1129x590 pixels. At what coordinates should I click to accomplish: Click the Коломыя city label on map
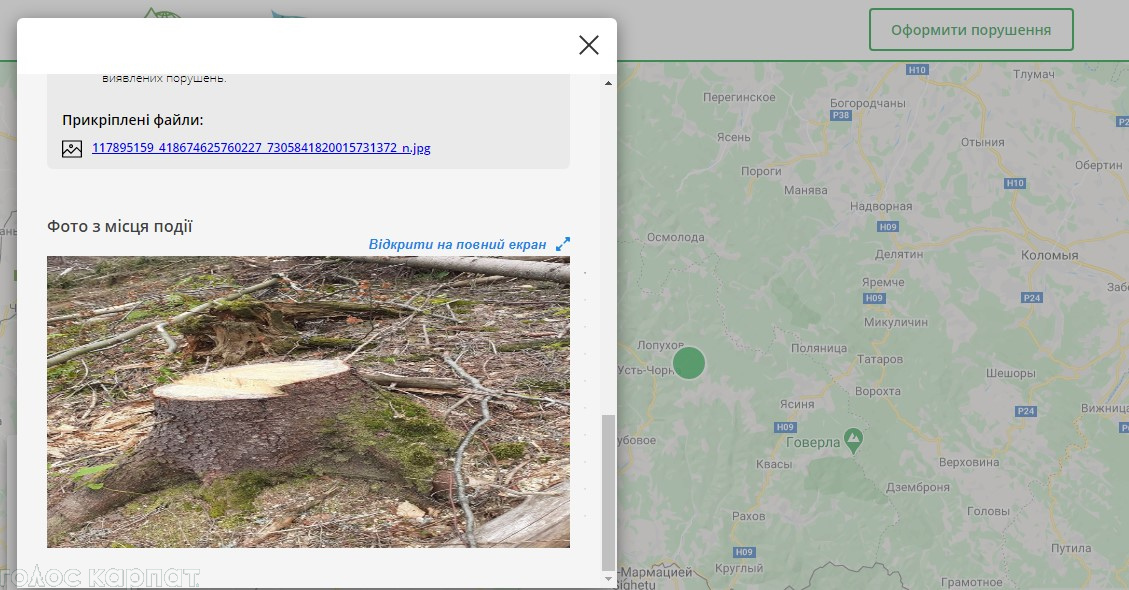1050,255
